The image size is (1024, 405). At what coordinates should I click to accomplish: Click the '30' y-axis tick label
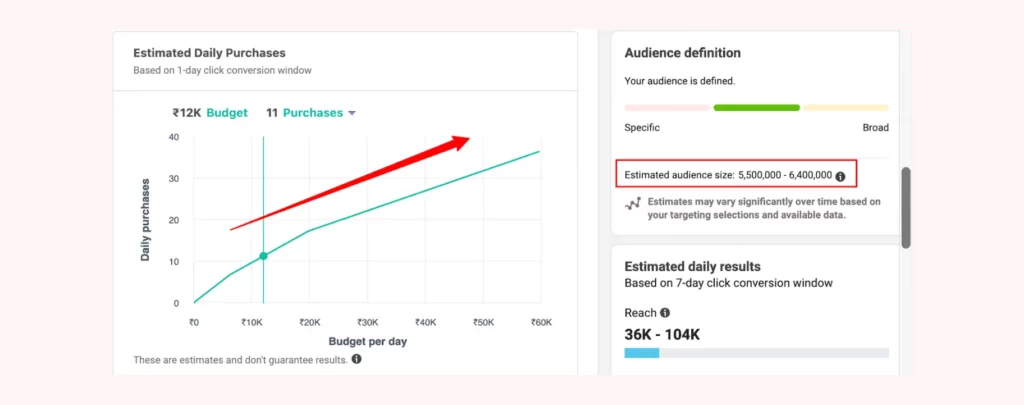point(173,178)
